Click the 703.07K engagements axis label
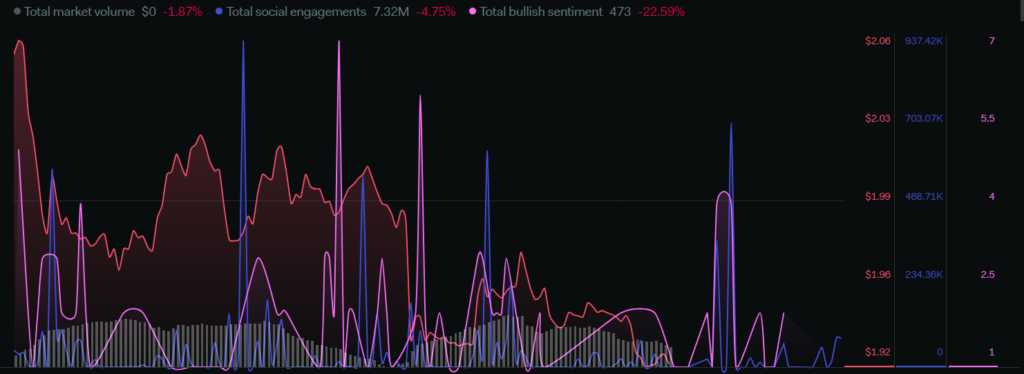Image resolution: width=1024 pixels, height=374 pixels. tap(923, 118)
